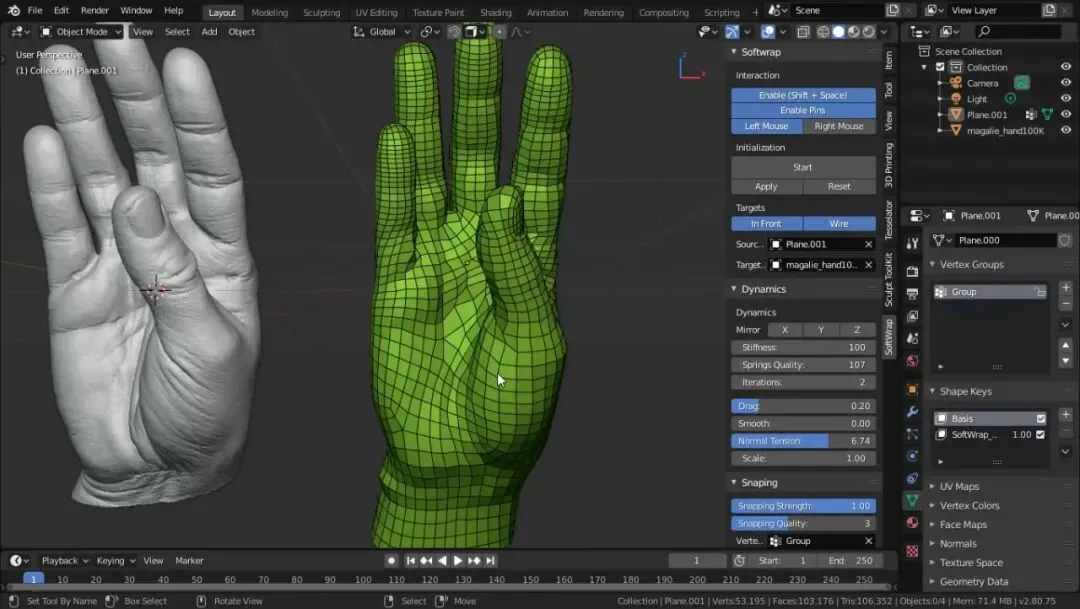Toggle X-ray display in viewport header
This screenshot has height=609, width=1080.
[803, 32]
